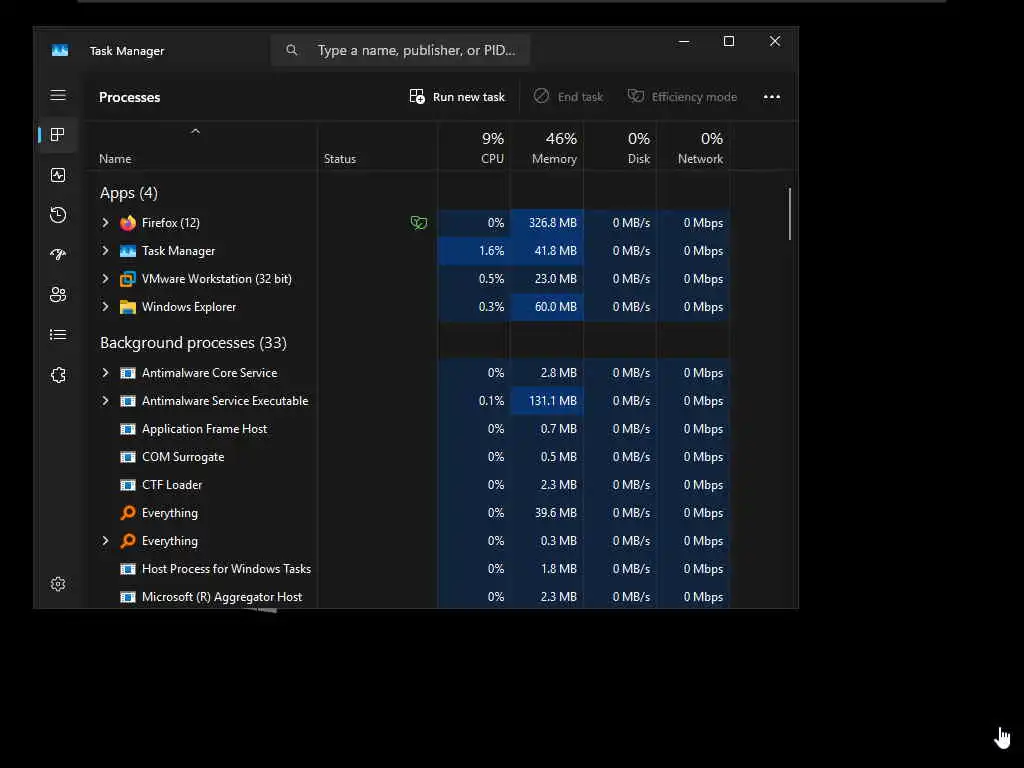Select the Processes sidebar icon
Viewport: 1024px width, 768px height.
pyautogui.click(x=58, y=135)
